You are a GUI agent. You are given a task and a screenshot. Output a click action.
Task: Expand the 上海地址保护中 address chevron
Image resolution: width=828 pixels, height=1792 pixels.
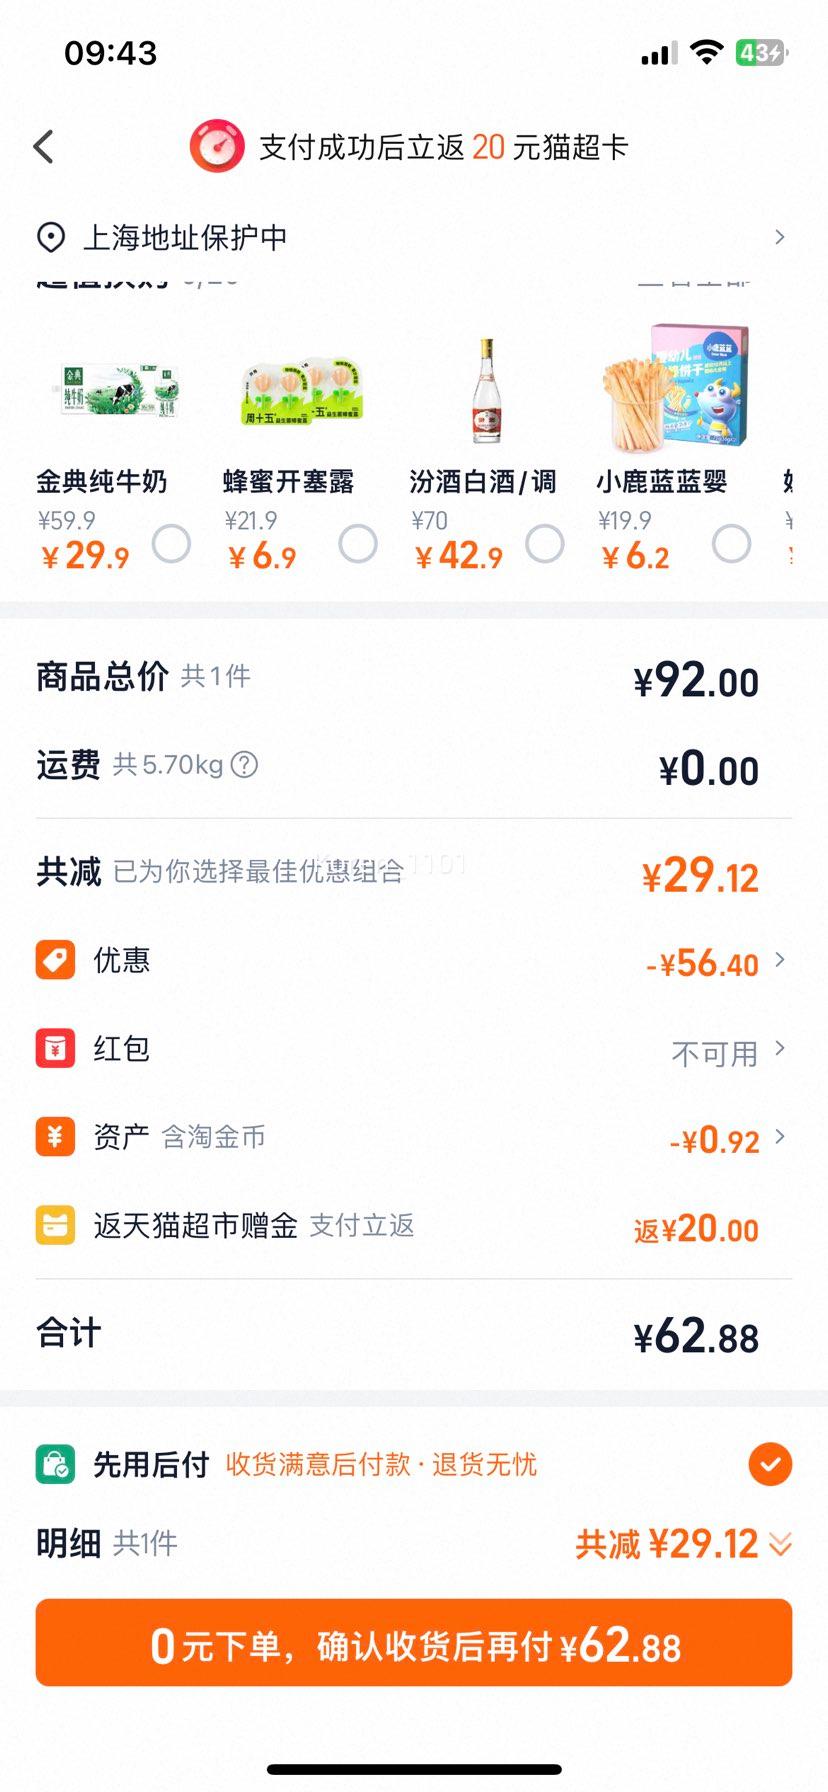pyautogui.click(x=780, y=238)
